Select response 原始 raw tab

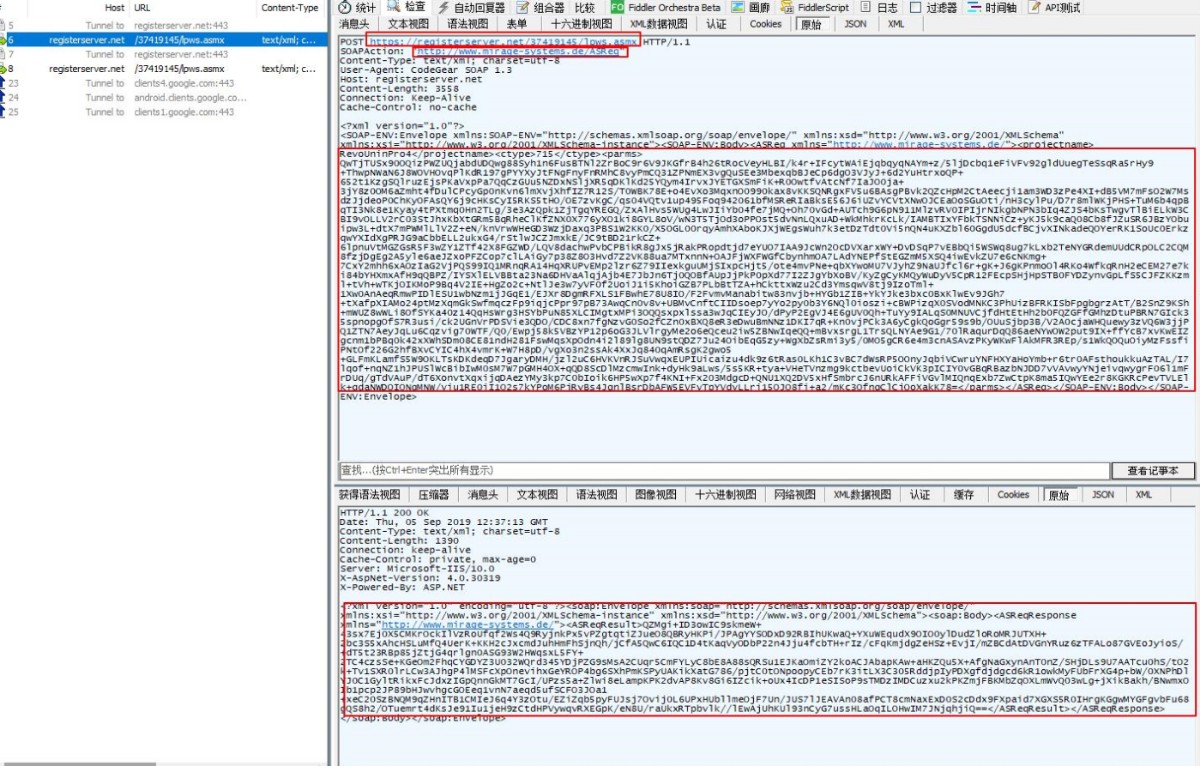click(x=1058, y=495)
